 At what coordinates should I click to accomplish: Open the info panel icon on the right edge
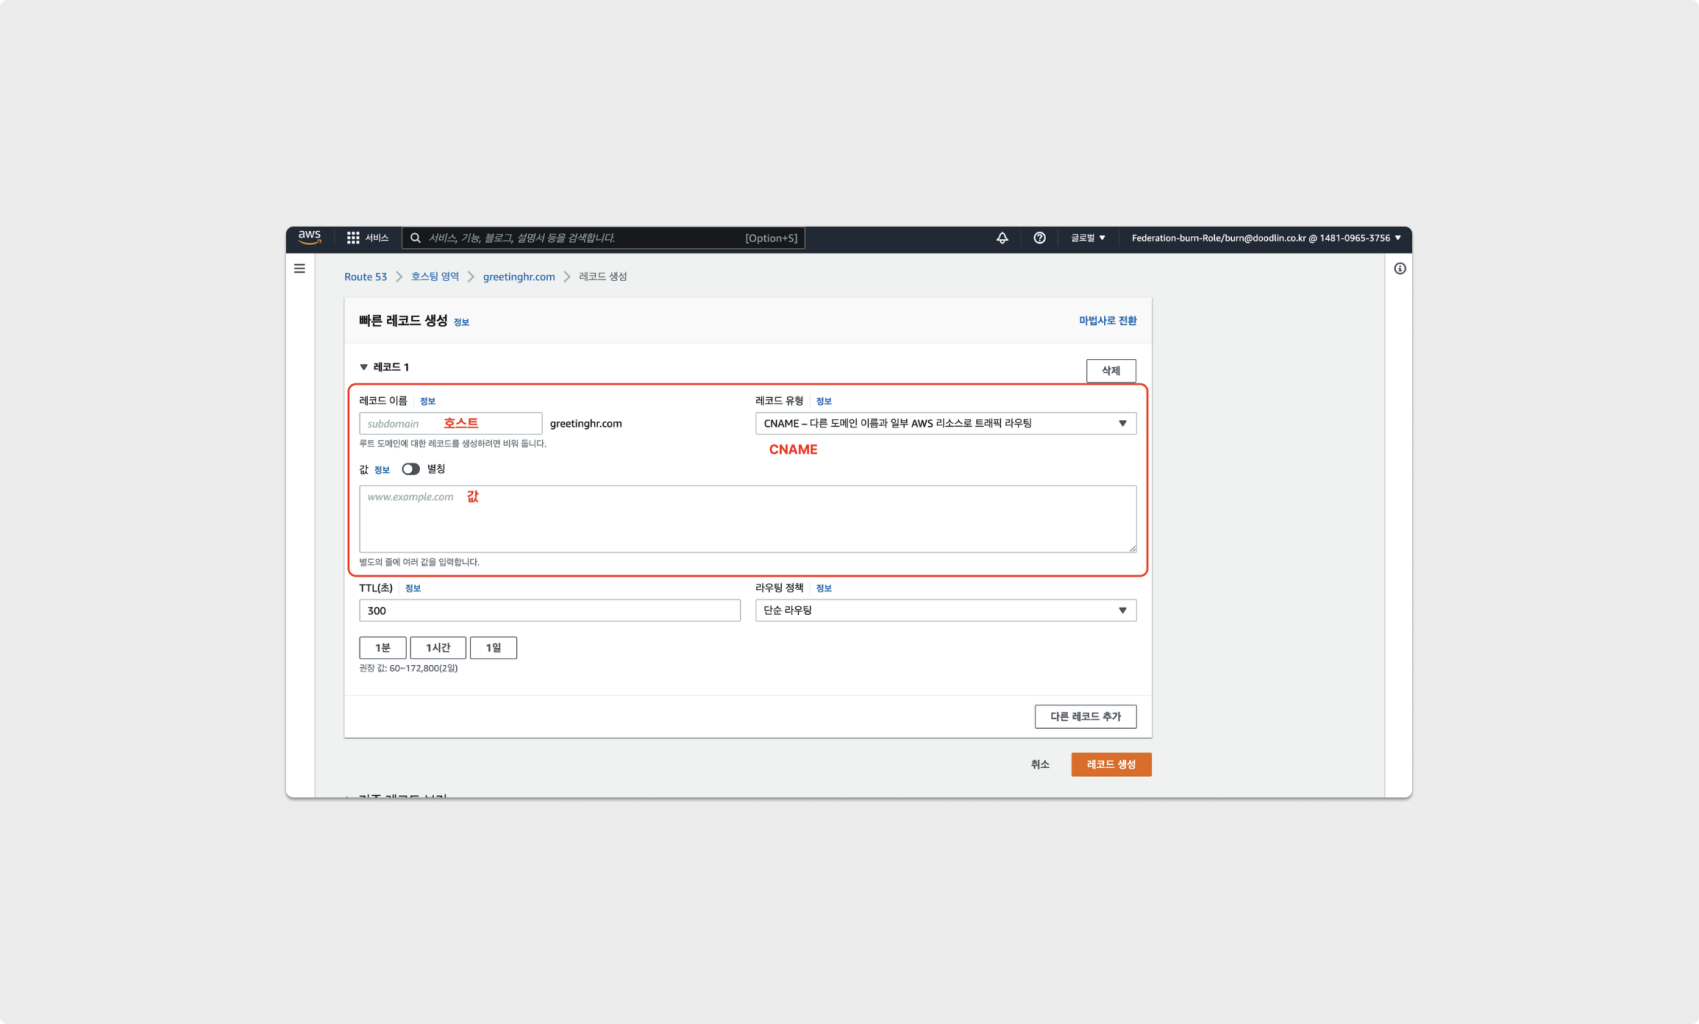tap(1399, 268)
